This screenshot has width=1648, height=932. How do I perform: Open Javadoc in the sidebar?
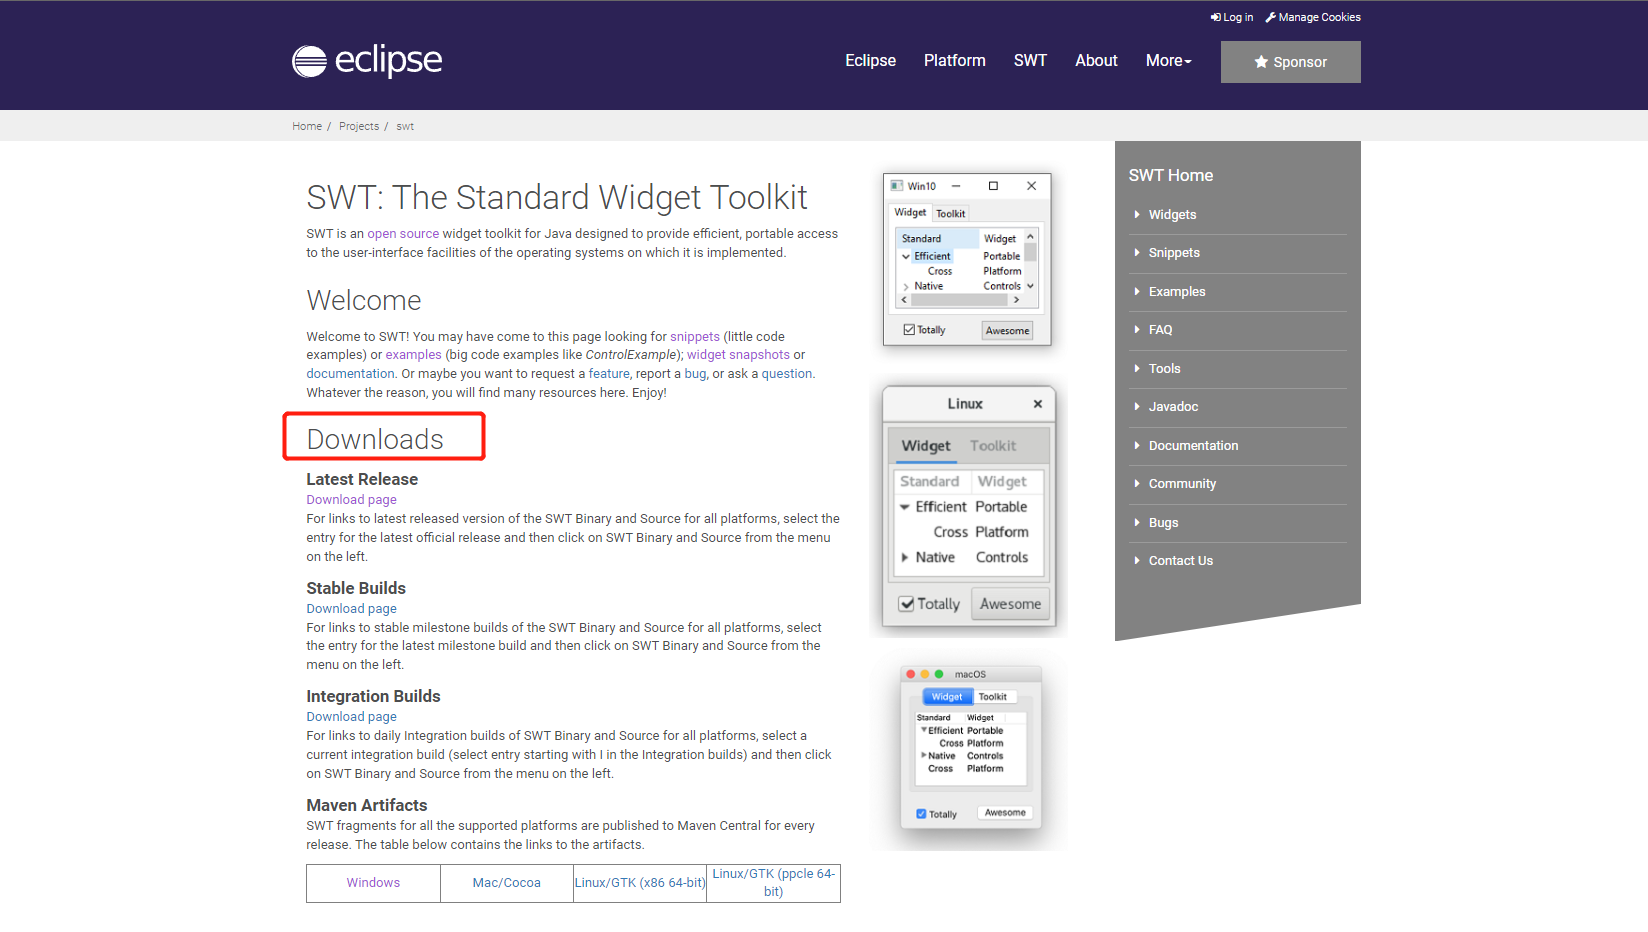(x=1173, y=407)
